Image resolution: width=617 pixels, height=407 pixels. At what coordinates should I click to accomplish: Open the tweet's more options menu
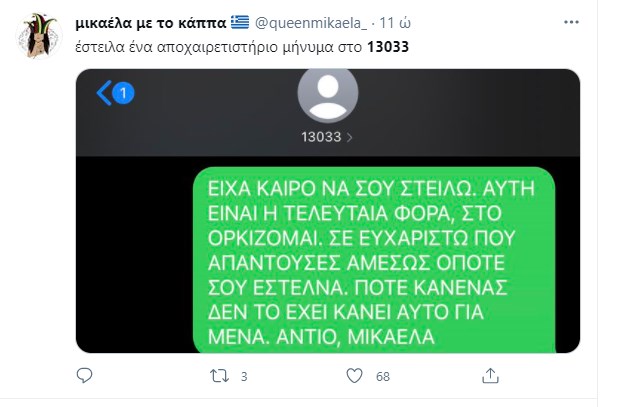571,22
